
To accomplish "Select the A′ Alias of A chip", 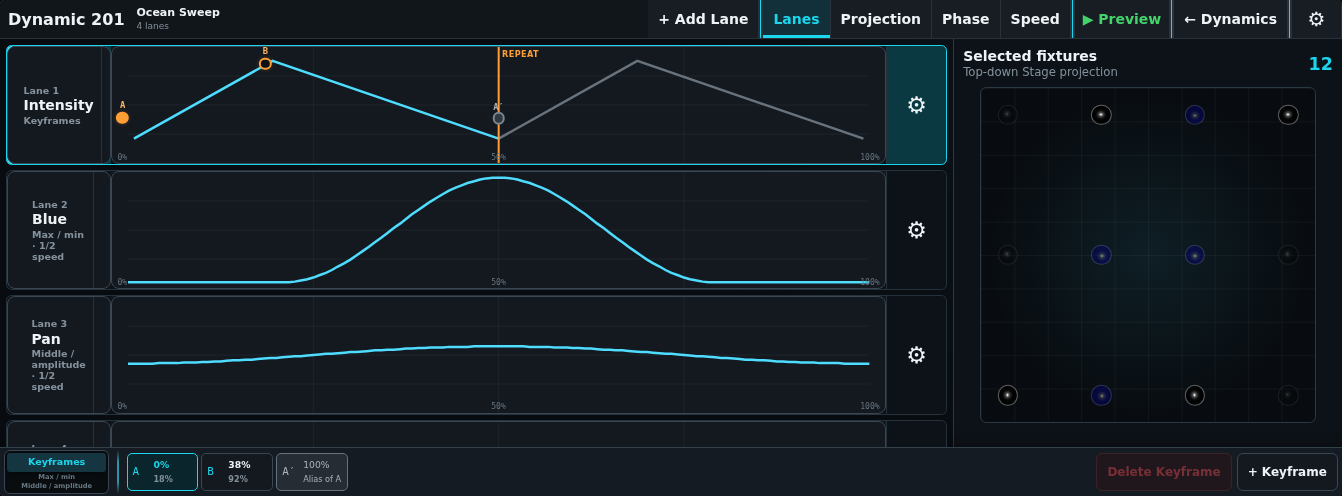I will (312, 472).
